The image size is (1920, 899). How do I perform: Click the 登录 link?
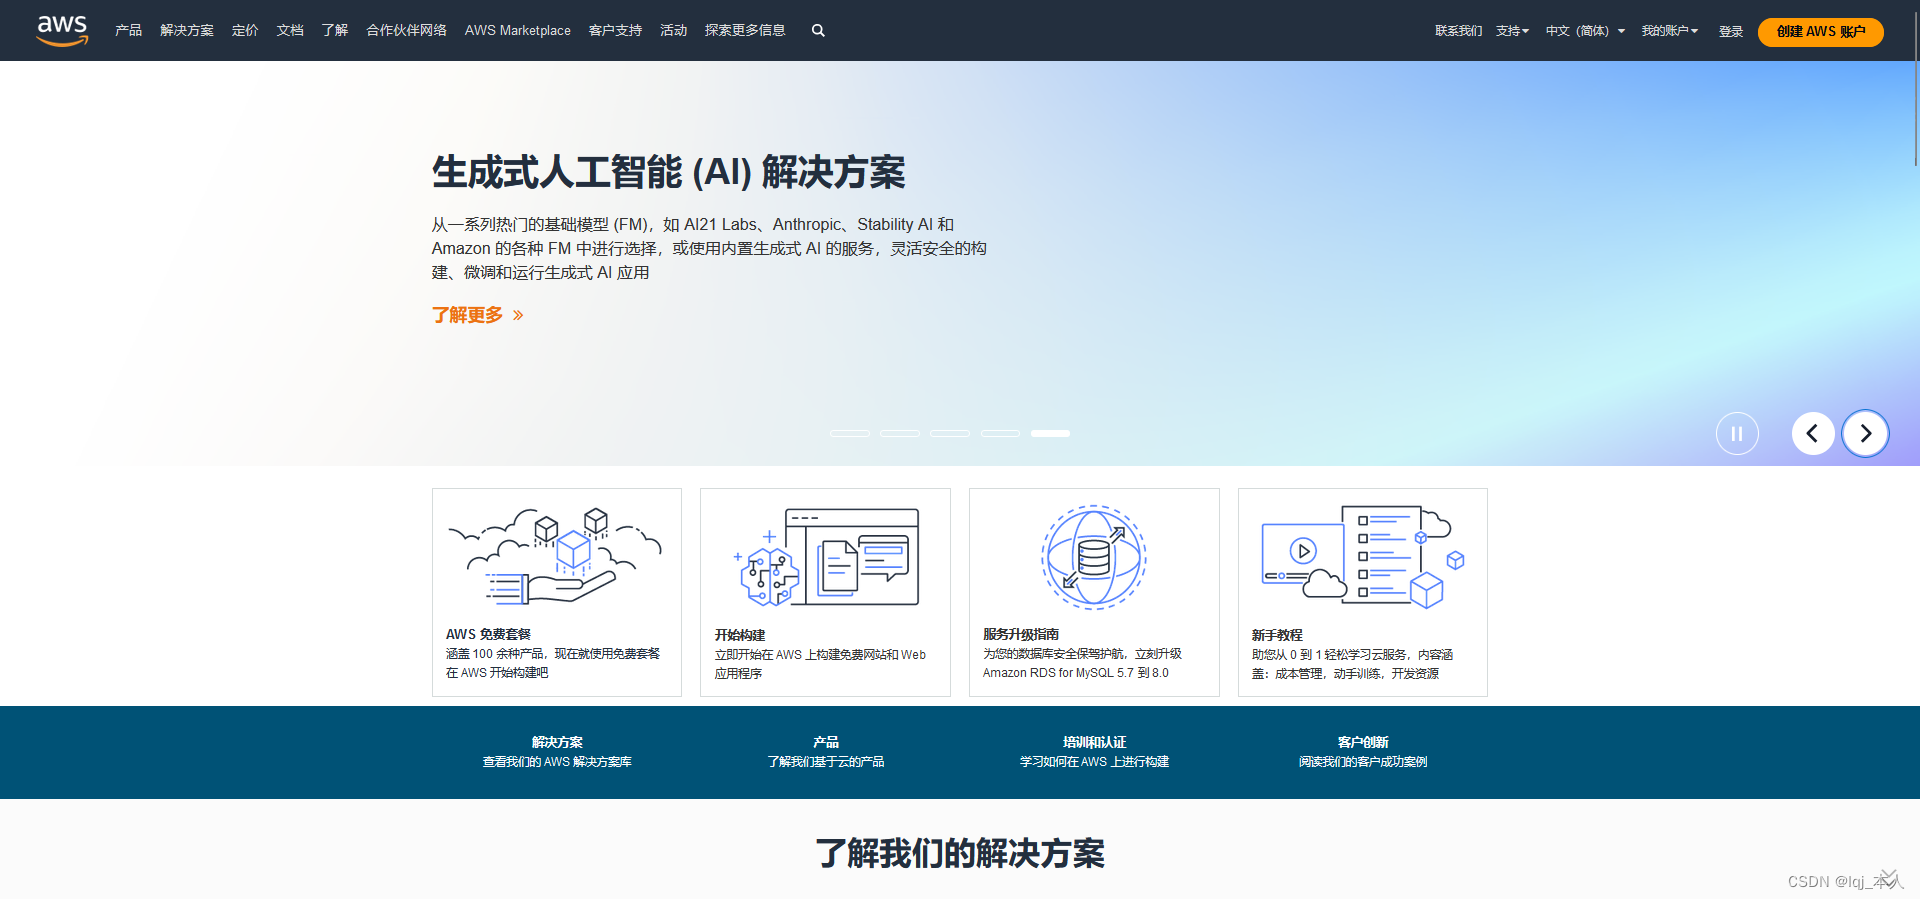1731,32
